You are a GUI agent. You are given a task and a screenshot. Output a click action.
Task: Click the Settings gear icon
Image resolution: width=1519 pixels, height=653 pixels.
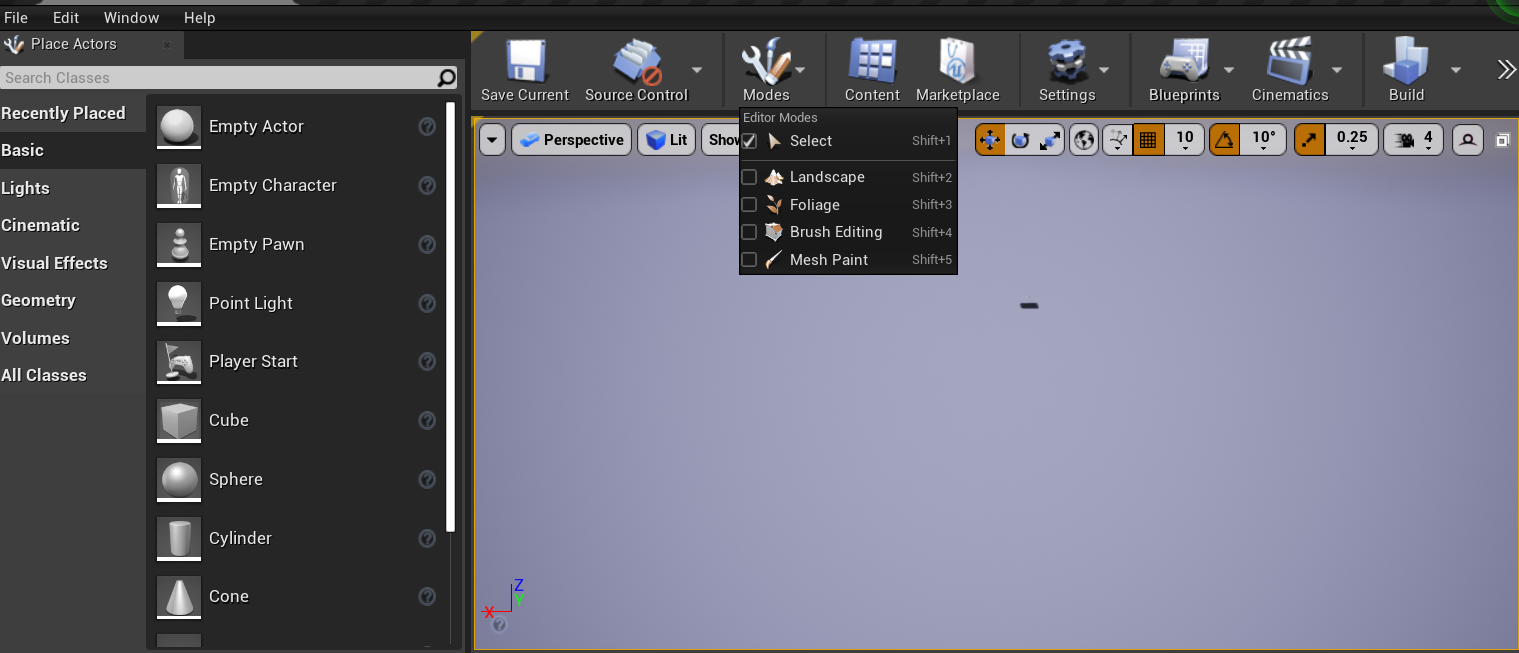point(1066,62)
